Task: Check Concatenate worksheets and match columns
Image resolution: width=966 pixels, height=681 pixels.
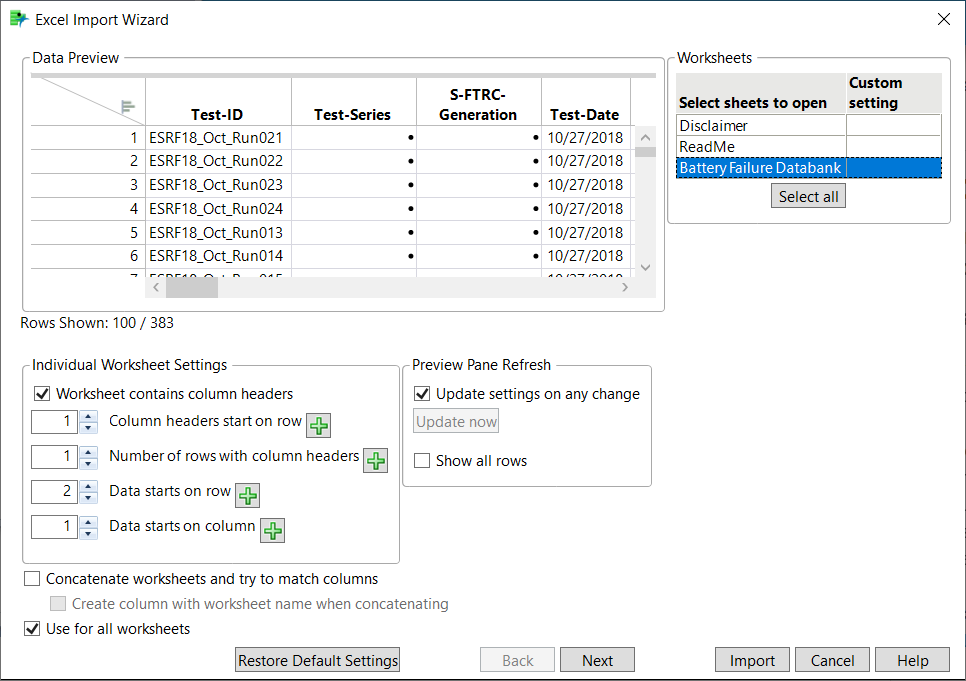Action: (x=33, y=579)
